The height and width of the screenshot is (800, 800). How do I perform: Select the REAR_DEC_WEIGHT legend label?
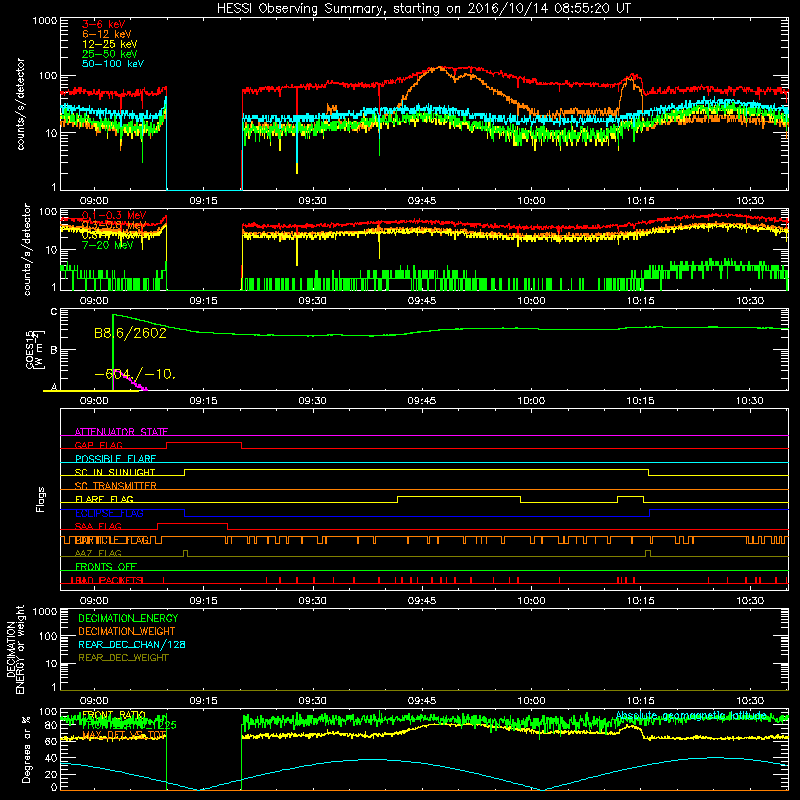pyautogui.click(x=123, y=658)
